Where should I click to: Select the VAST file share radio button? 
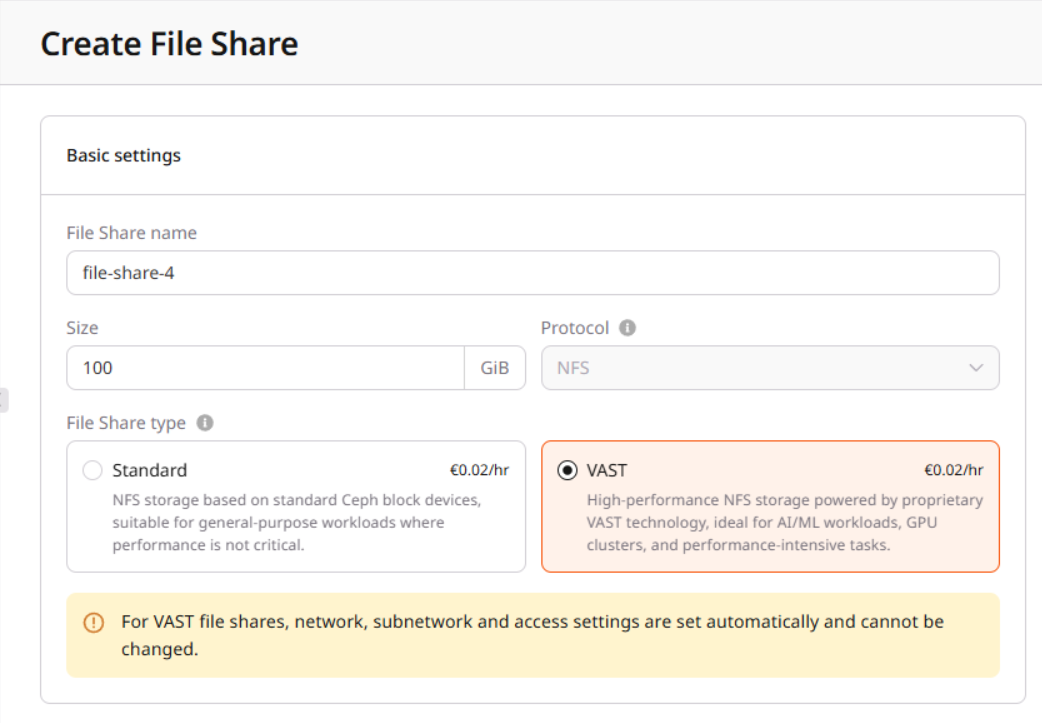point(566,470)
